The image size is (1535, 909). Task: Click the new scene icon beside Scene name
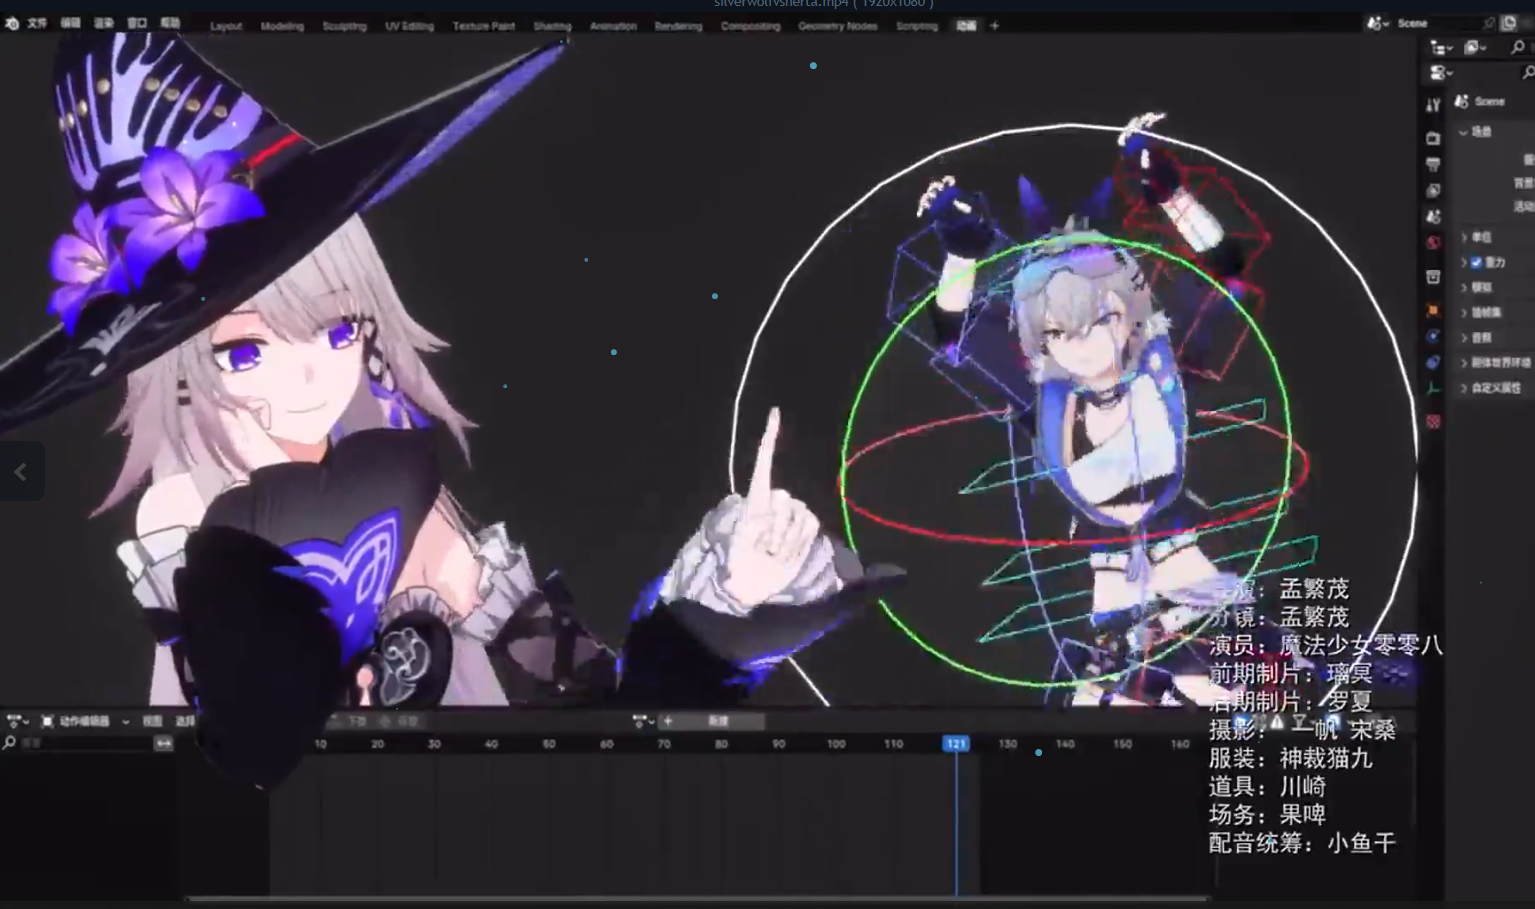(1508, 23)
